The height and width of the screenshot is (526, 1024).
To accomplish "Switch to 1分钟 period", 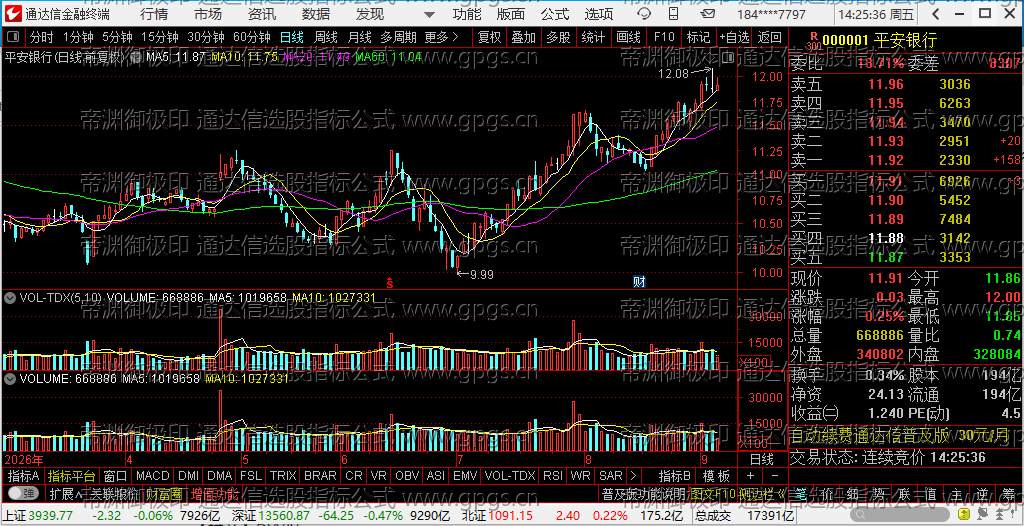I will pyautogui.click(x=78, y=38).
